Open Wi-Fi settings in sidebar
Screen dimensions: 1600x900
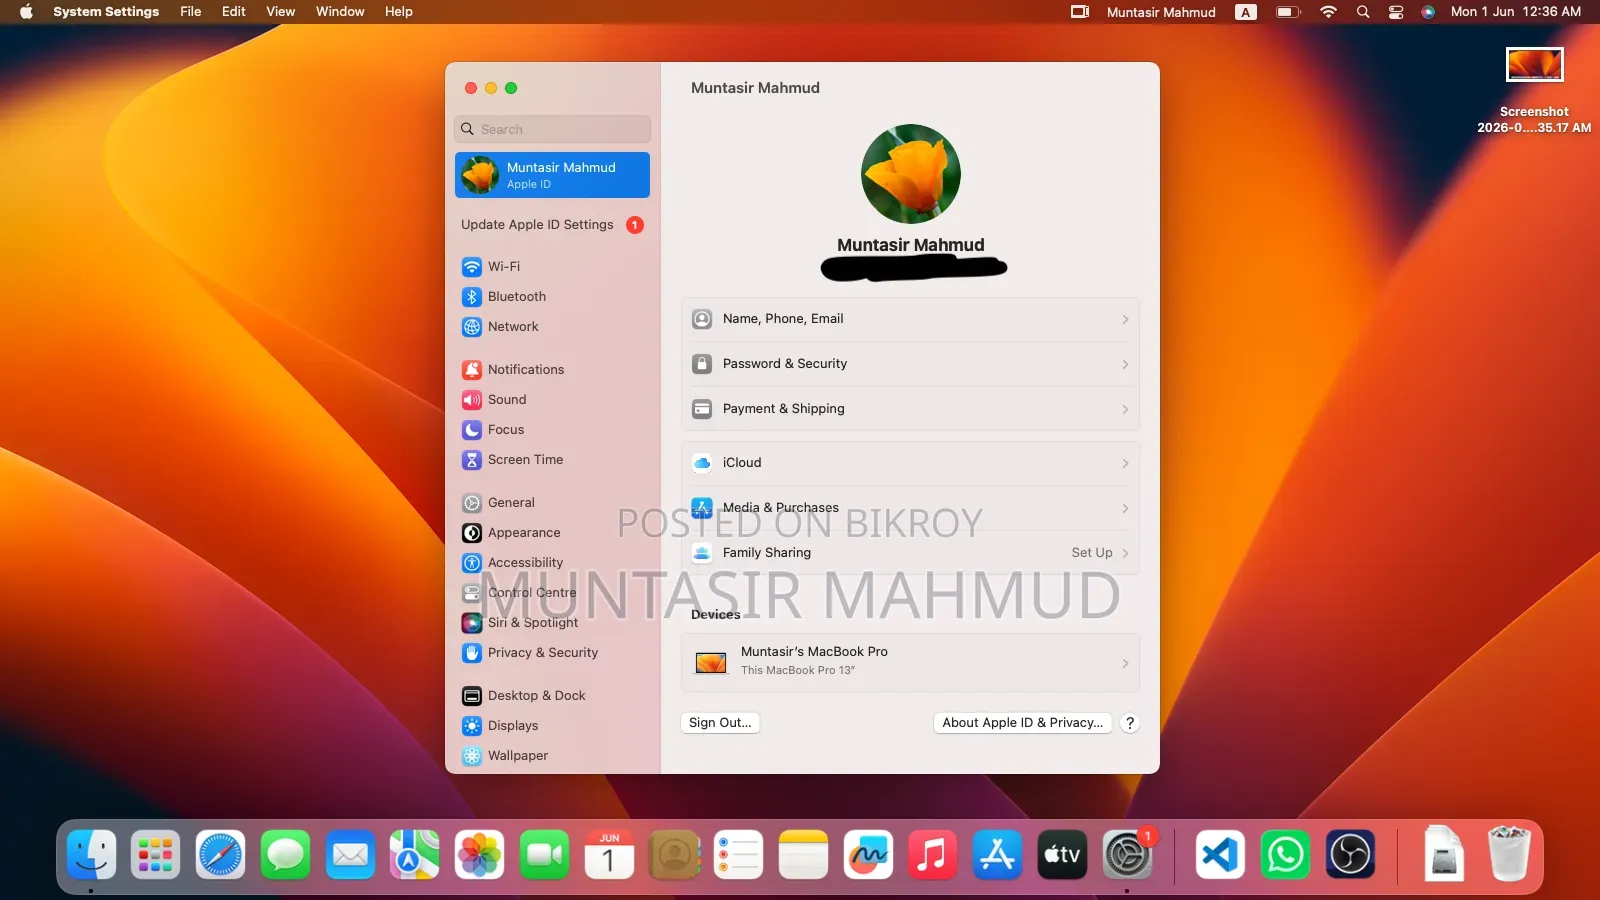click(552, 267)
